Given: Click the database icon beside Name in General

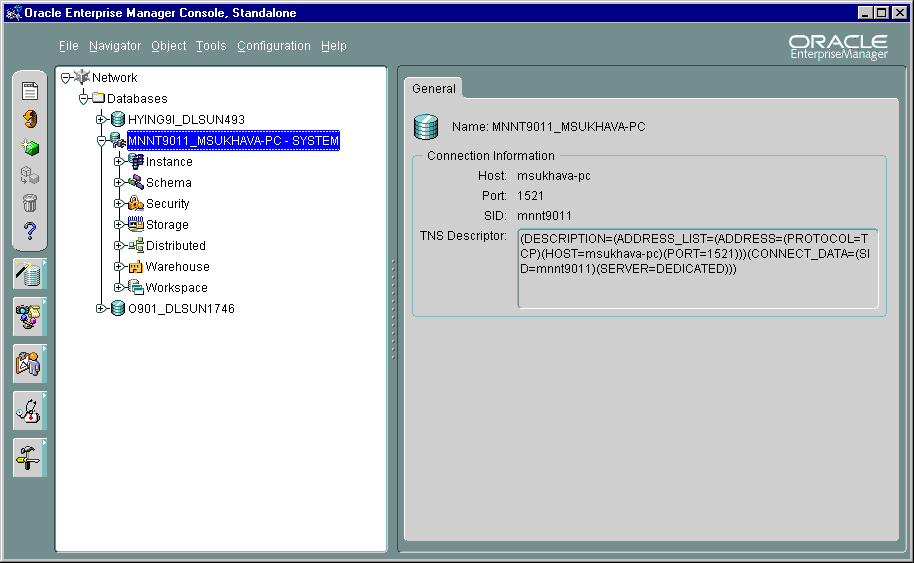Looking at the screenshot, I should [x=426, y=126].
